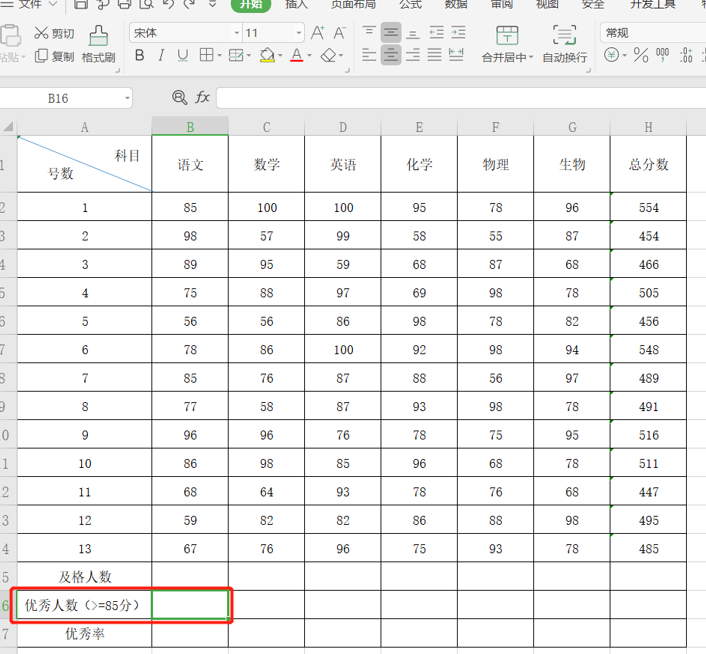706x654 pixels.
Task: Click the Copy (复制) button
Action: point(54,56)
